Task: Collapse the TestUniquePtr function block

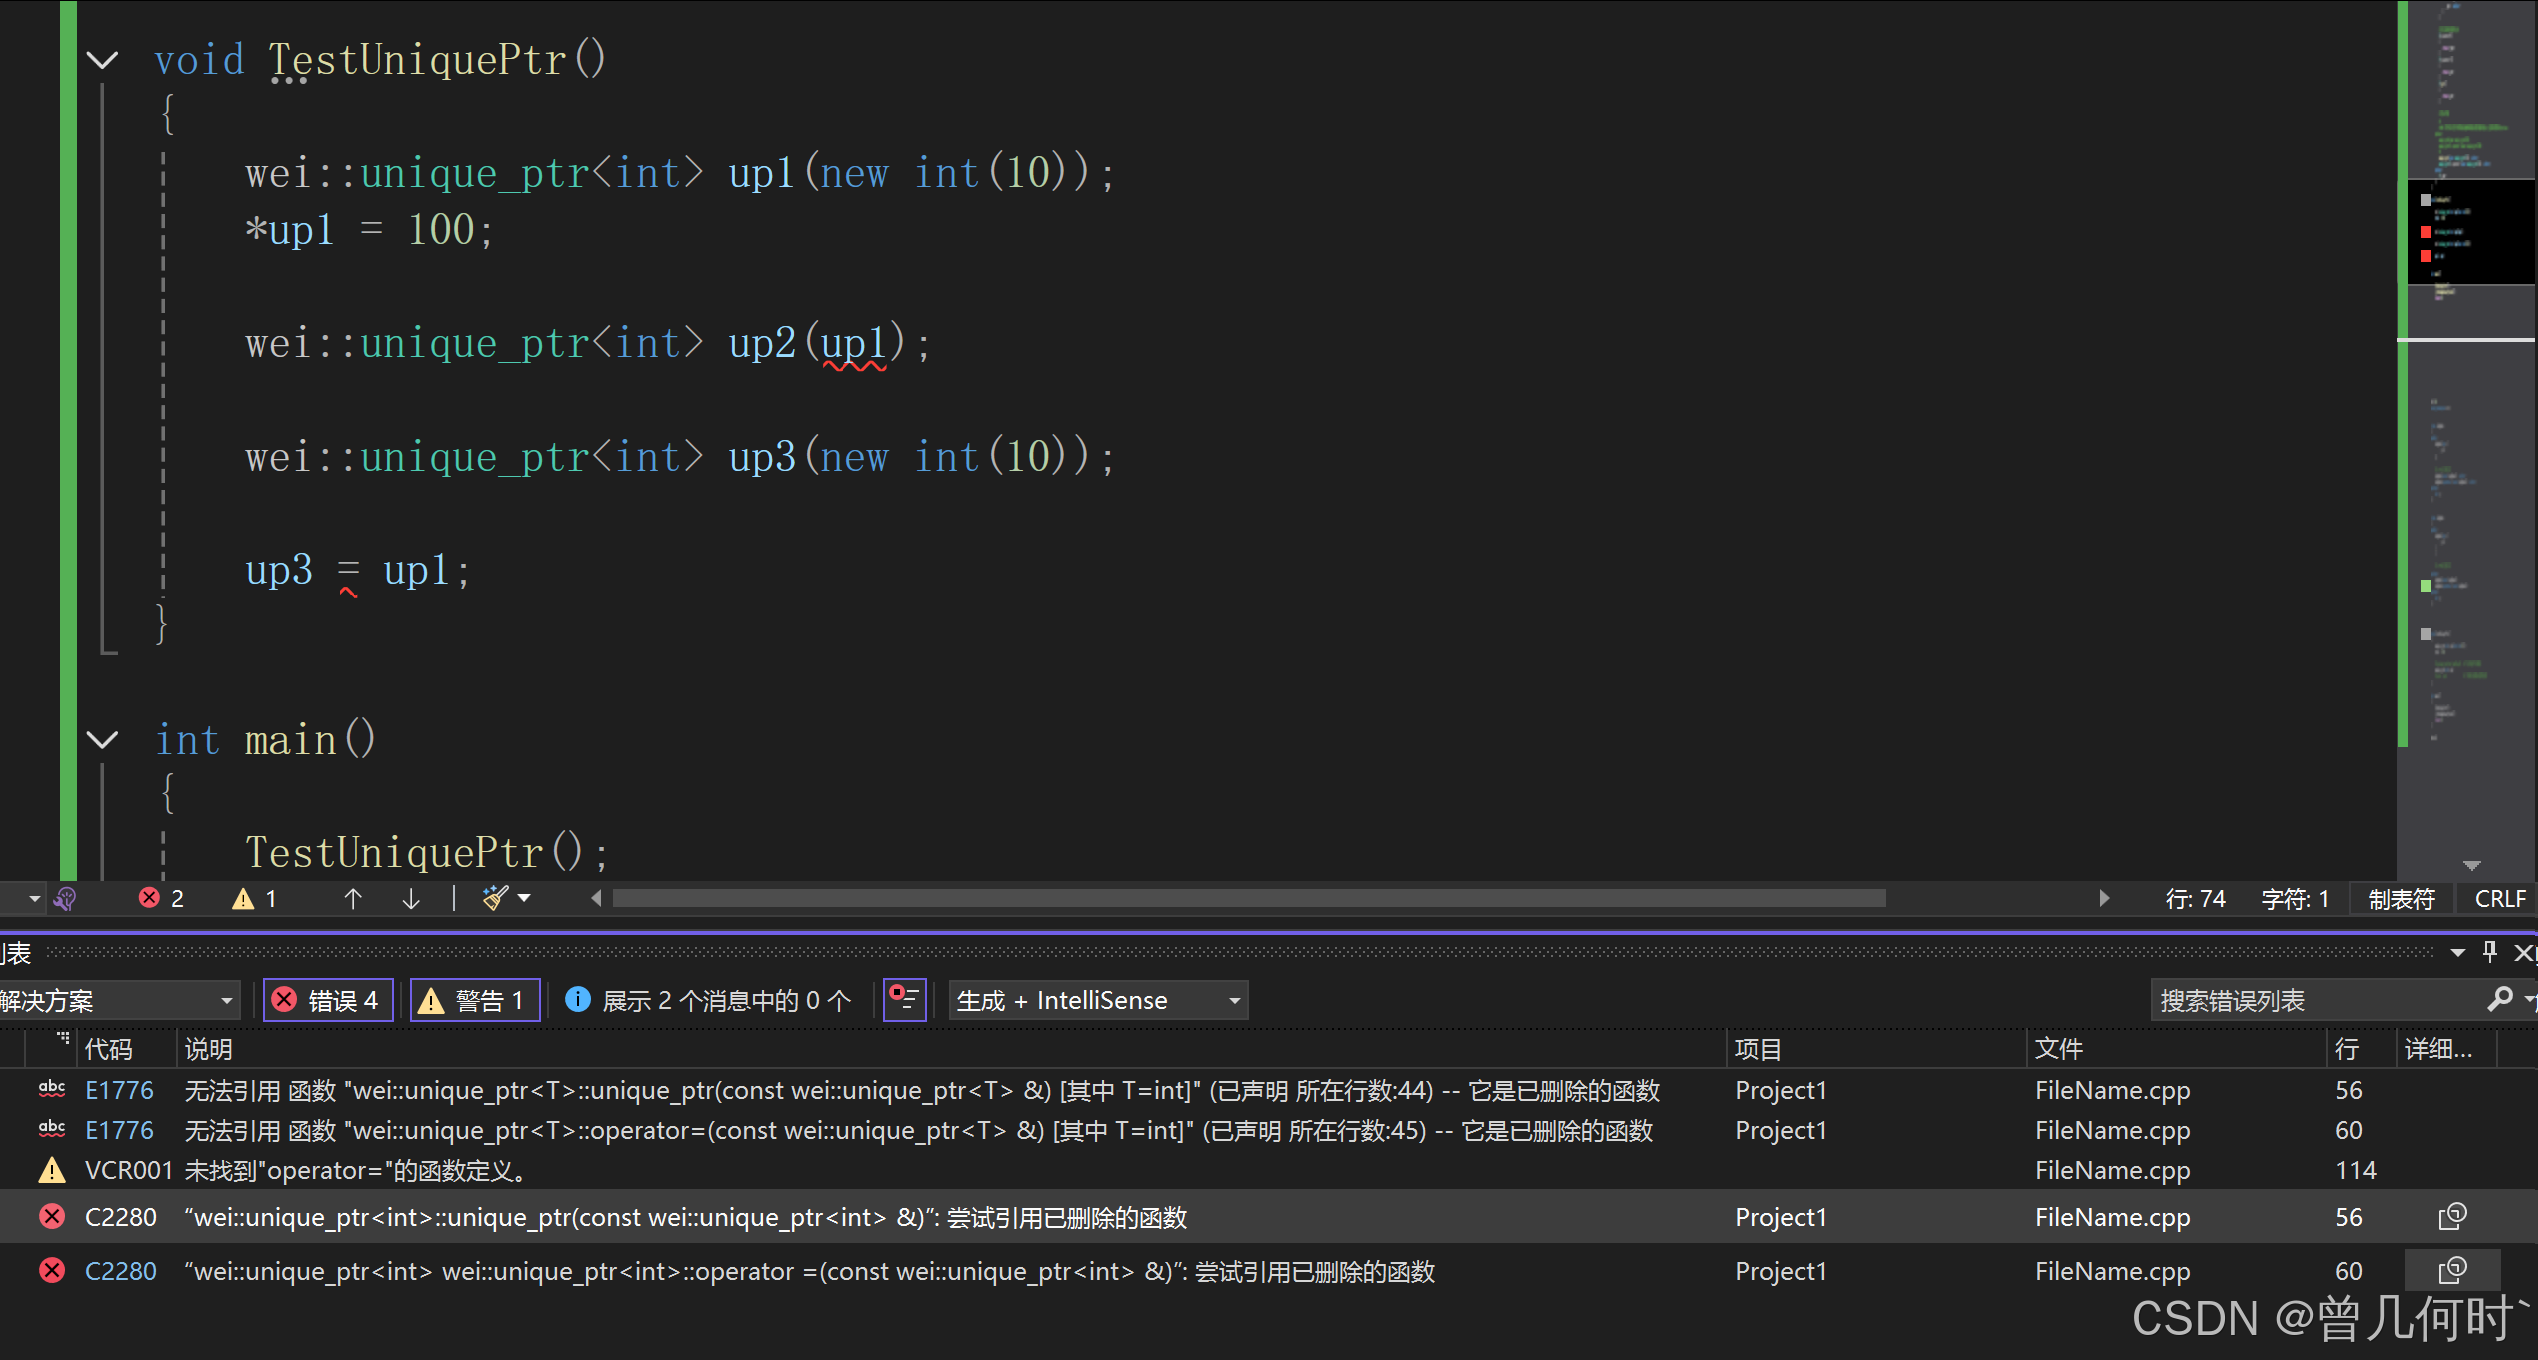Action: pyautogui.click(x=103, y=60)
